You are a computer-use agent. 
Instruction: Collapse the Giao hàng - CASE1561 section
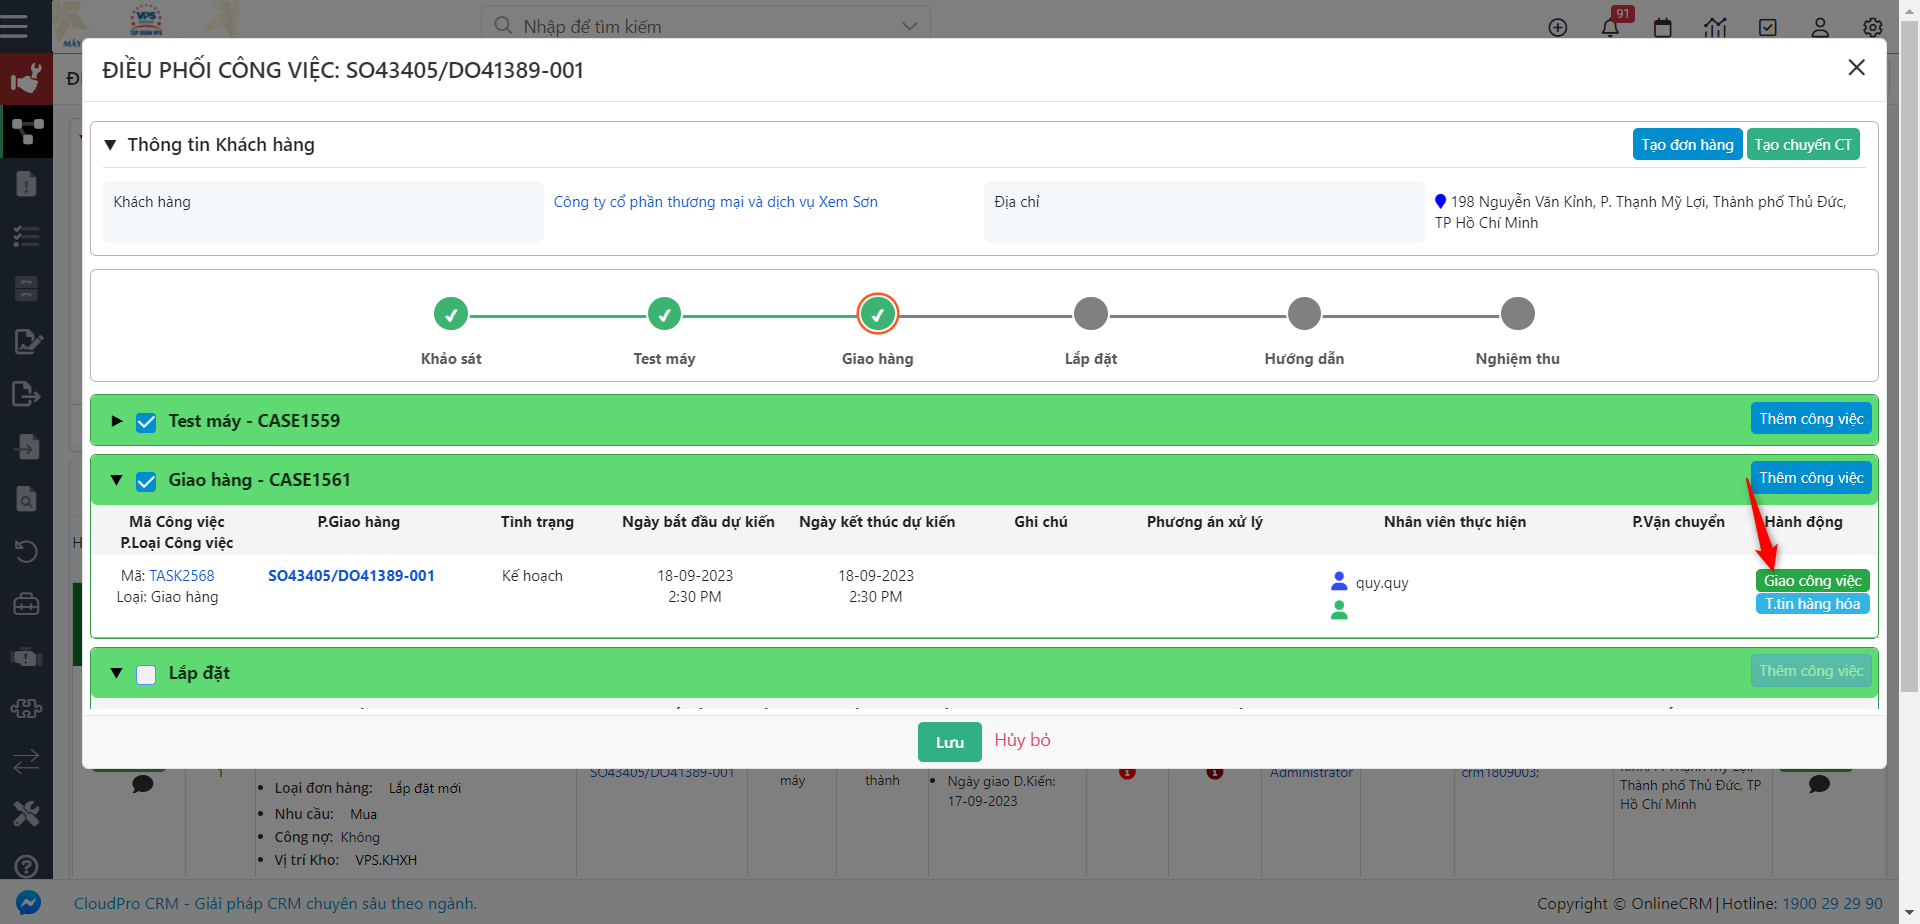pyautogui.click(x=117, y=480)
